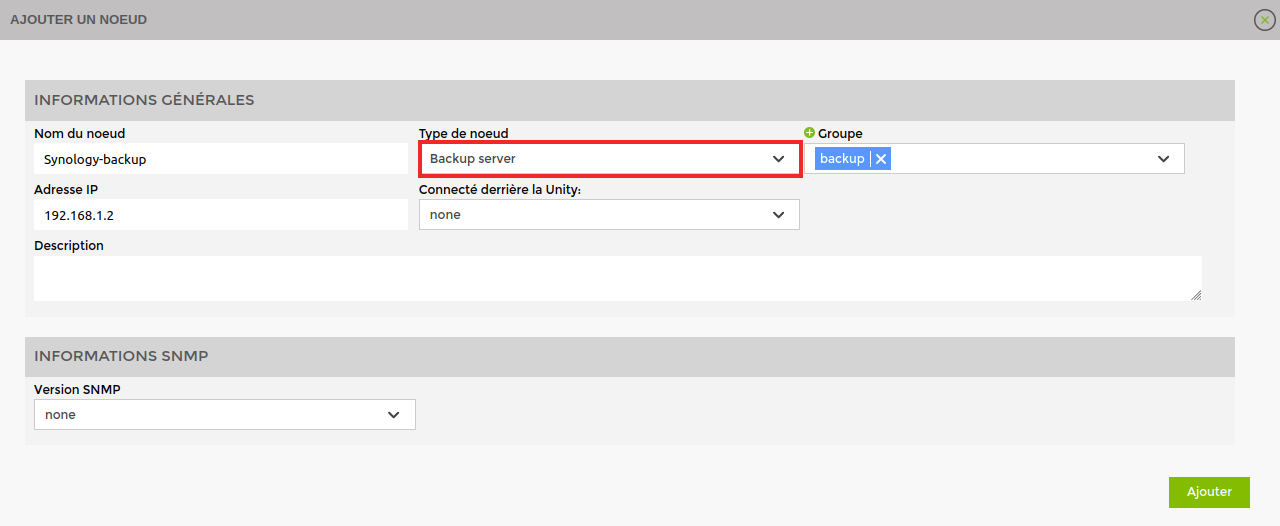Grab the Description field resize handle
The image size is (1280, 526).
tap(1196, 295)
